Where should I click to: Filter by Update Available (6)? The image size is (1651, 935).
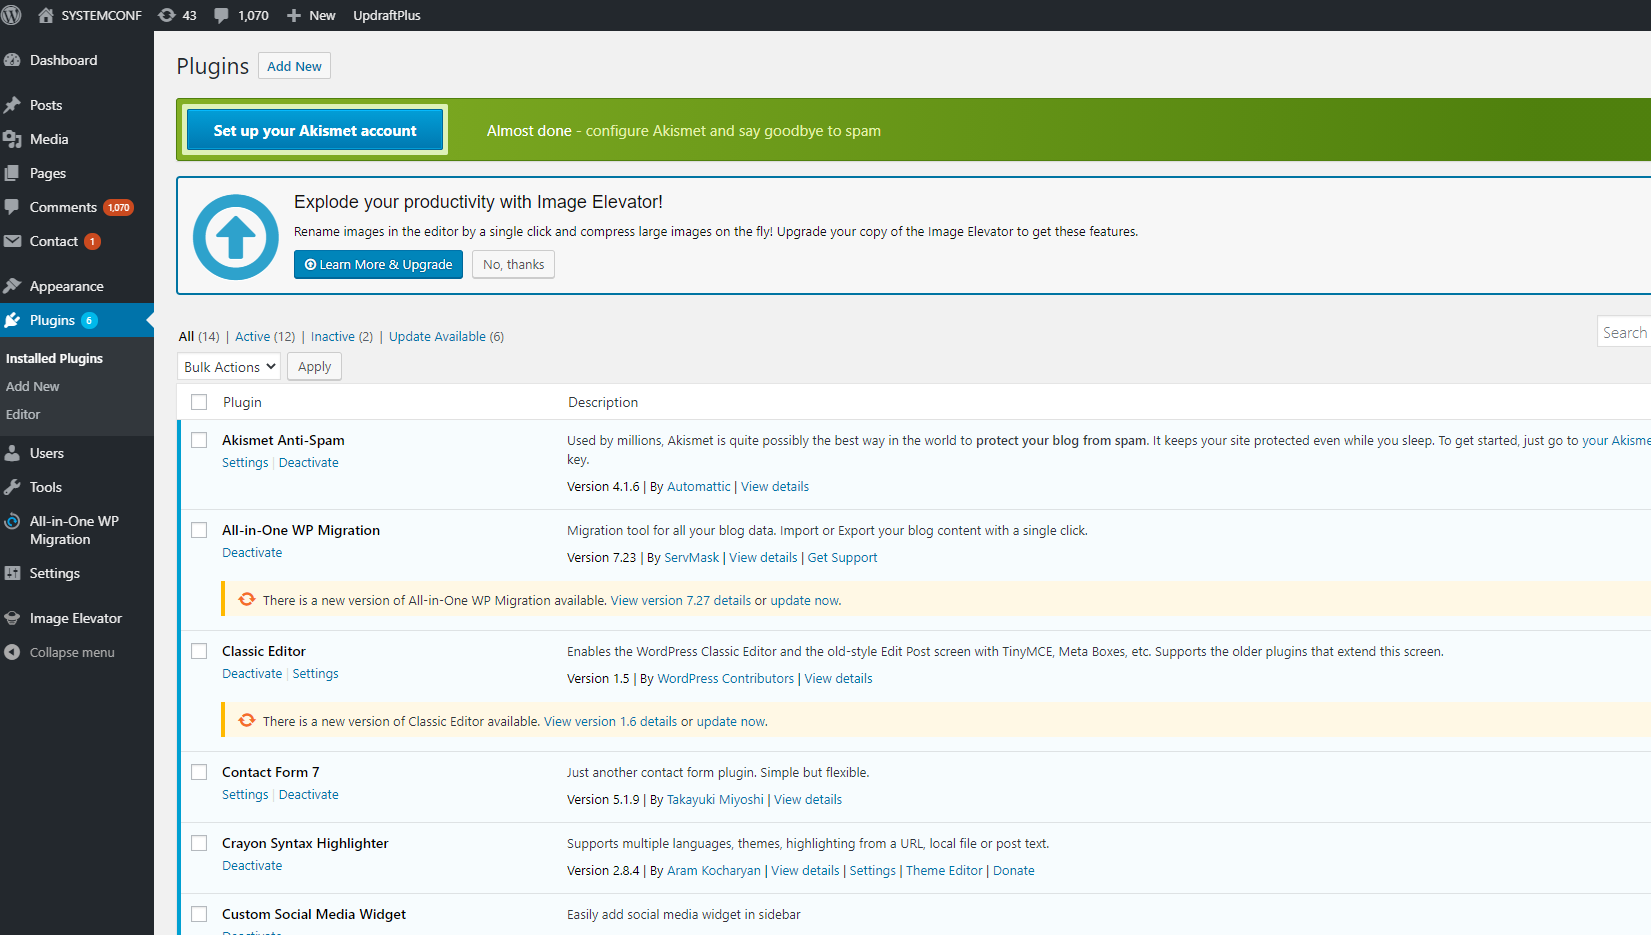click(x=446, y=337)
